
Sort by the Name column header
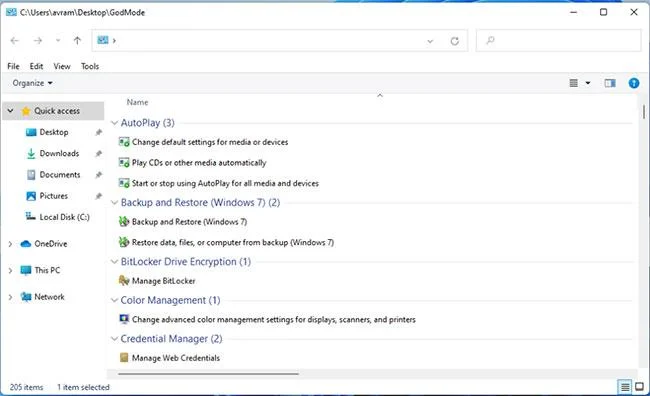tap(137, 102)
